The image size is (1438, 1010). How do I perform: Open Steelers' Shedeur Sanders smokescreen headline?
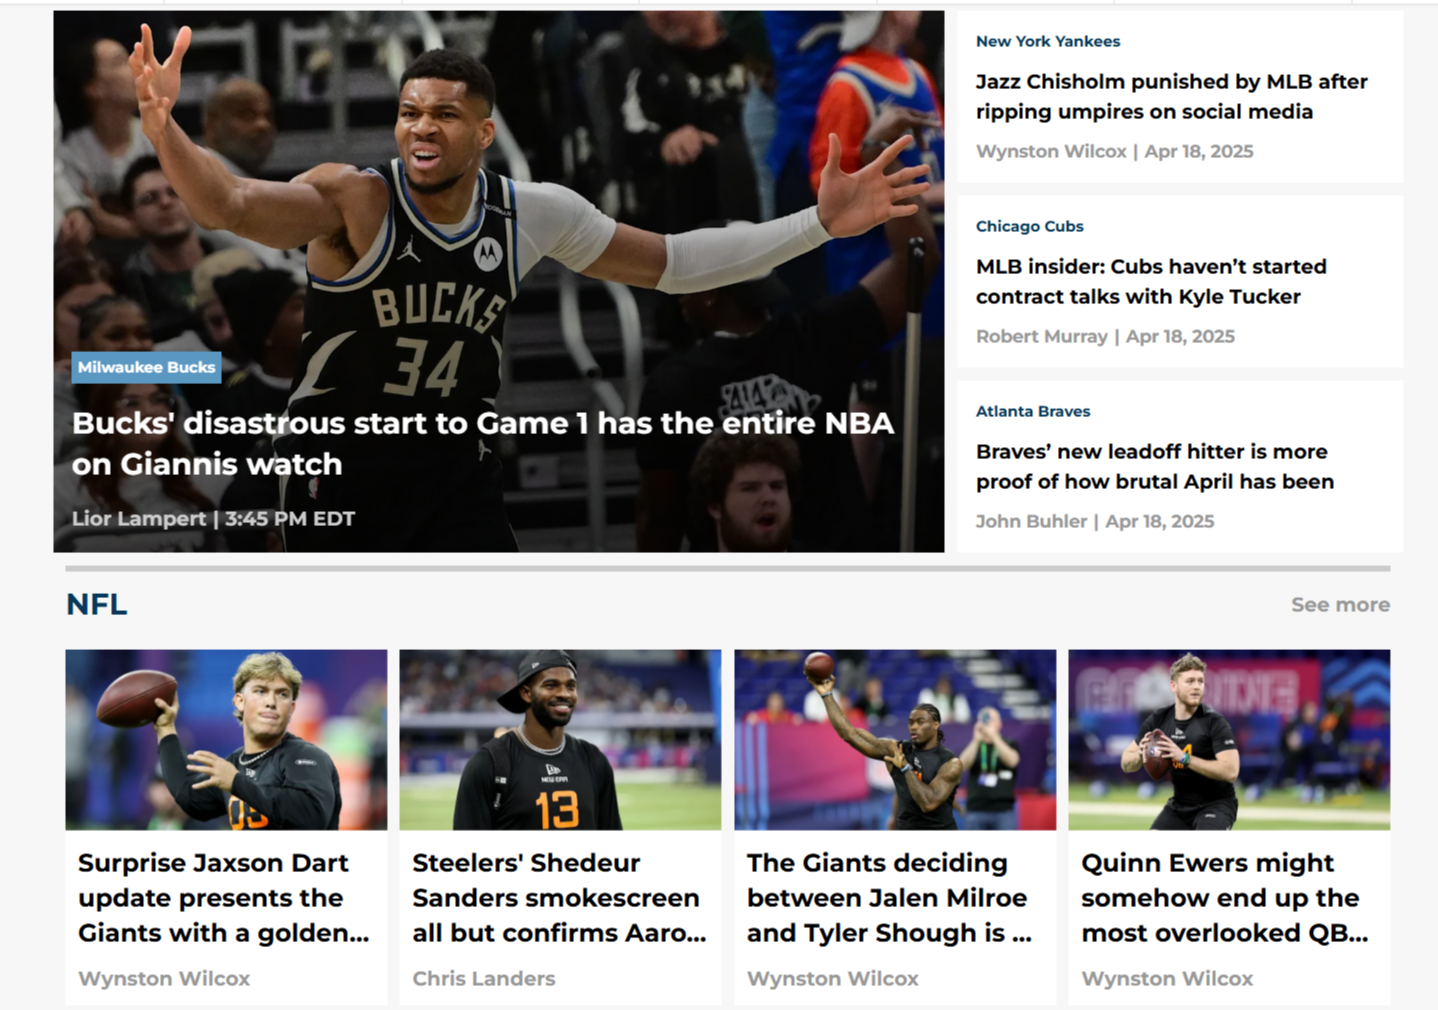point(559,897)
